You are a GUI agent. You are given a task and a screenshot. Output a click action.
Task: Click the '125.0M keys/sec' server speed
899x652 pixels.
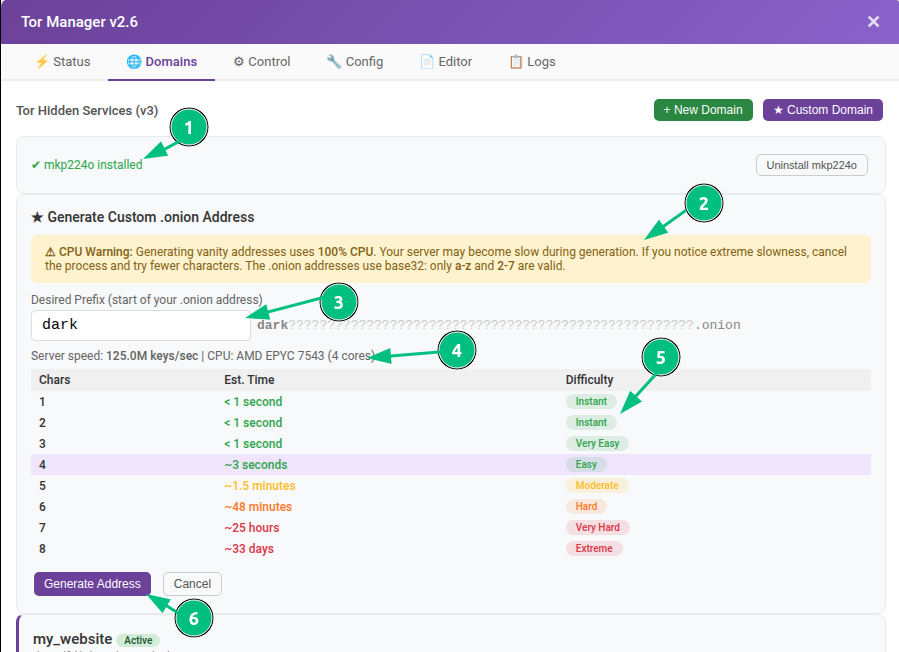click(152, 356)
